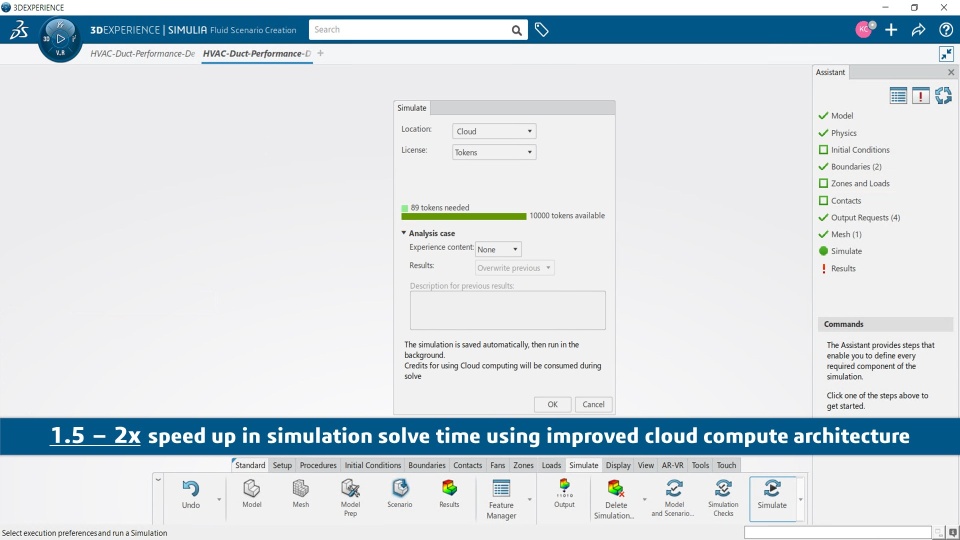
Task: Select the Physics step in Assistant
Action: point(844,133)
